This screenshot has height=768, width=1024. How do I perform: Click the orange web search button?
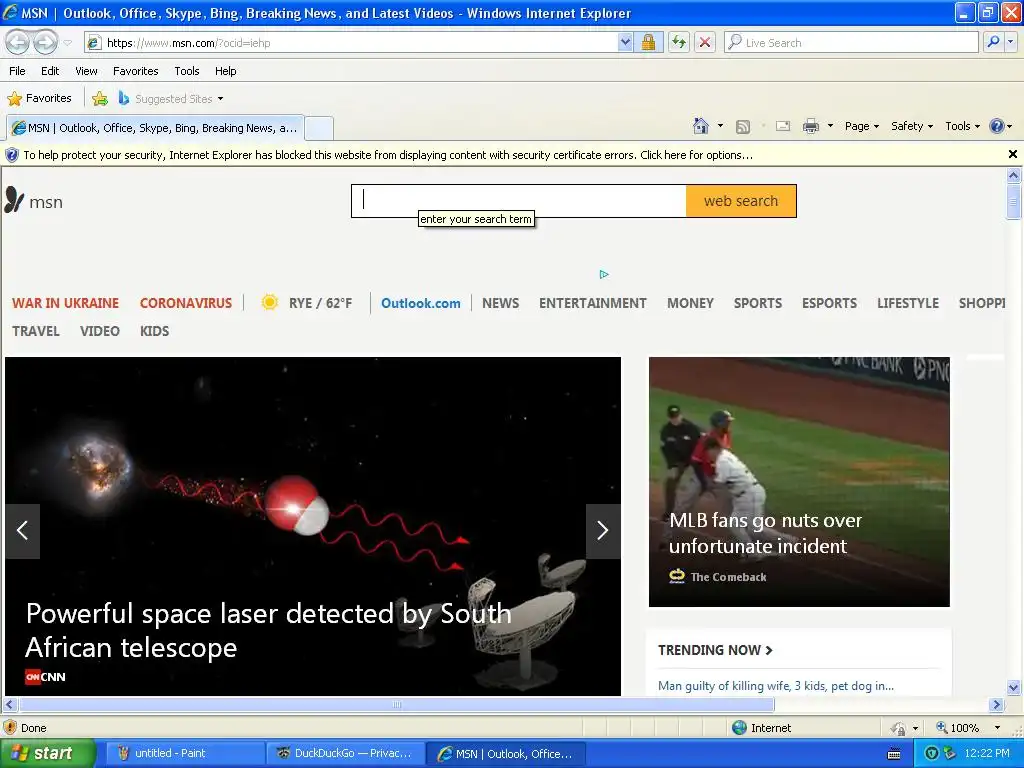coord(741,200)
